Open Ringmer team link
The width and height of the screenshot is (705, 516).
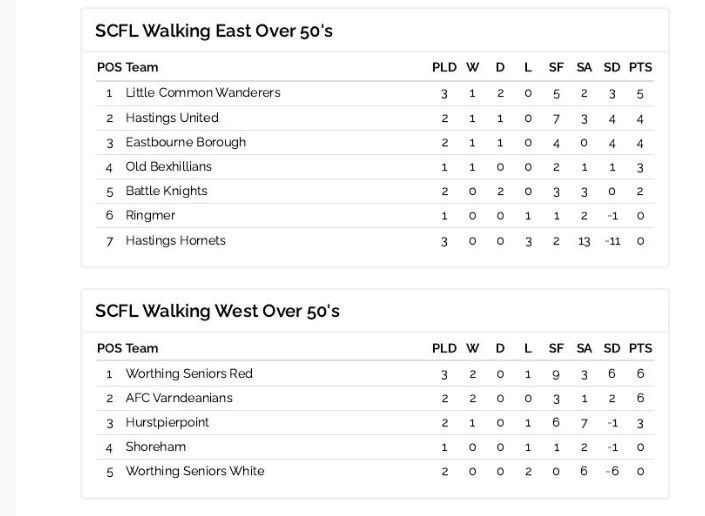(x=150, y=215)
